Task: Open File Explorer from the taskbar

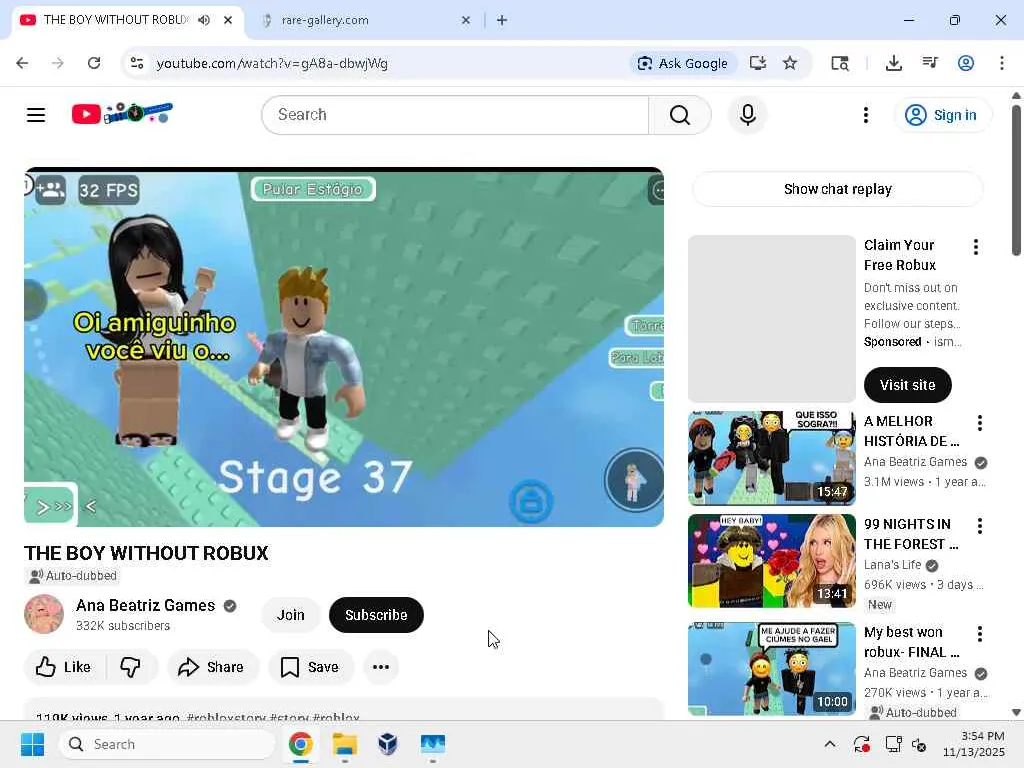Action: (344, 744)
